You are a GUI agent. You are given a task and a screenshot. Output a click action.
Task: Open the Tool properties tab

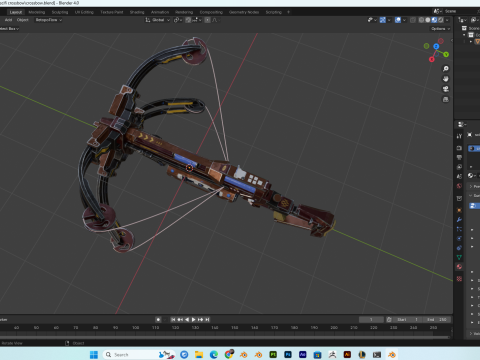point(459,136)
